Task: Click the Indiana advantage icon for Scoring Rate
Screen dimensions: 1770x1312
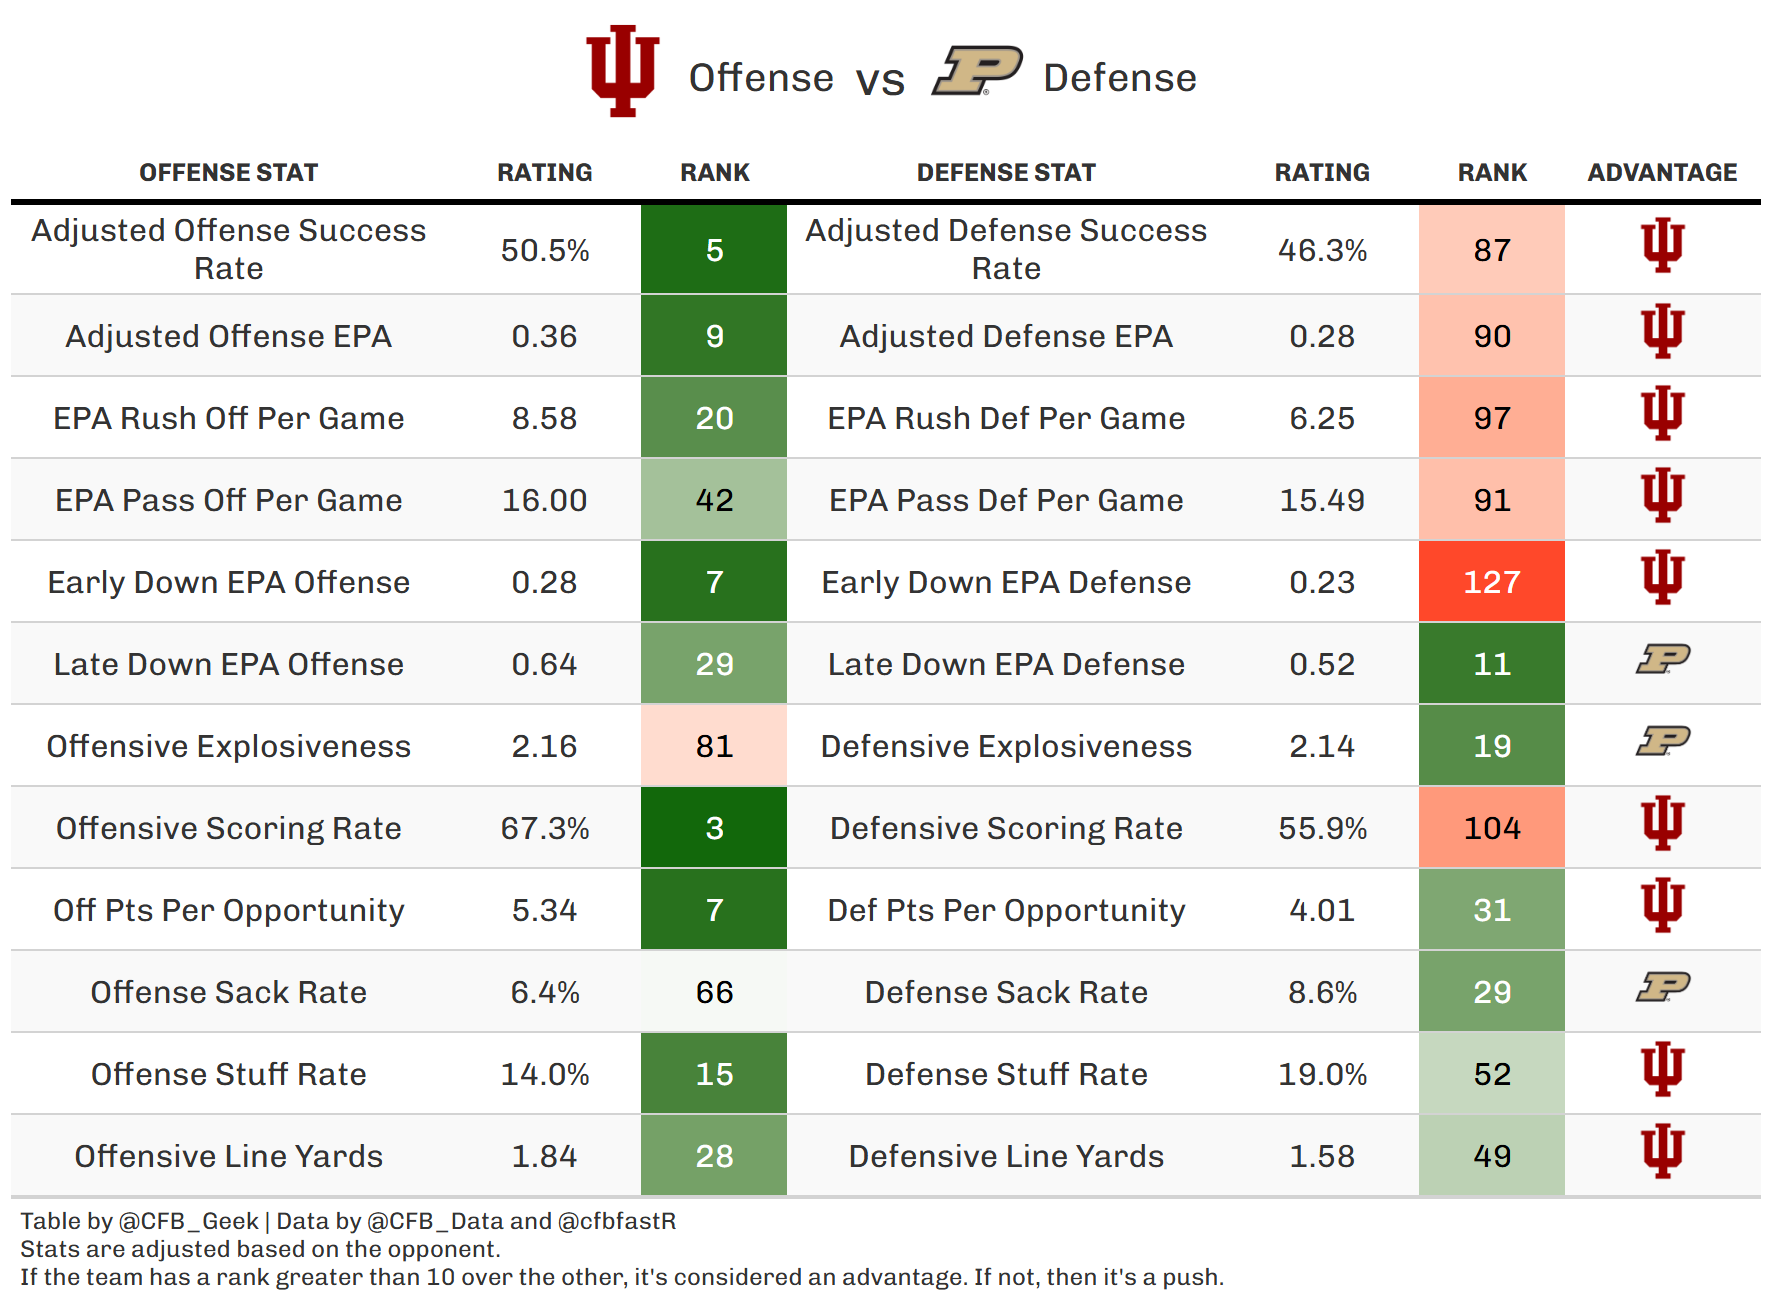Action: click(x=1662, y=823)
